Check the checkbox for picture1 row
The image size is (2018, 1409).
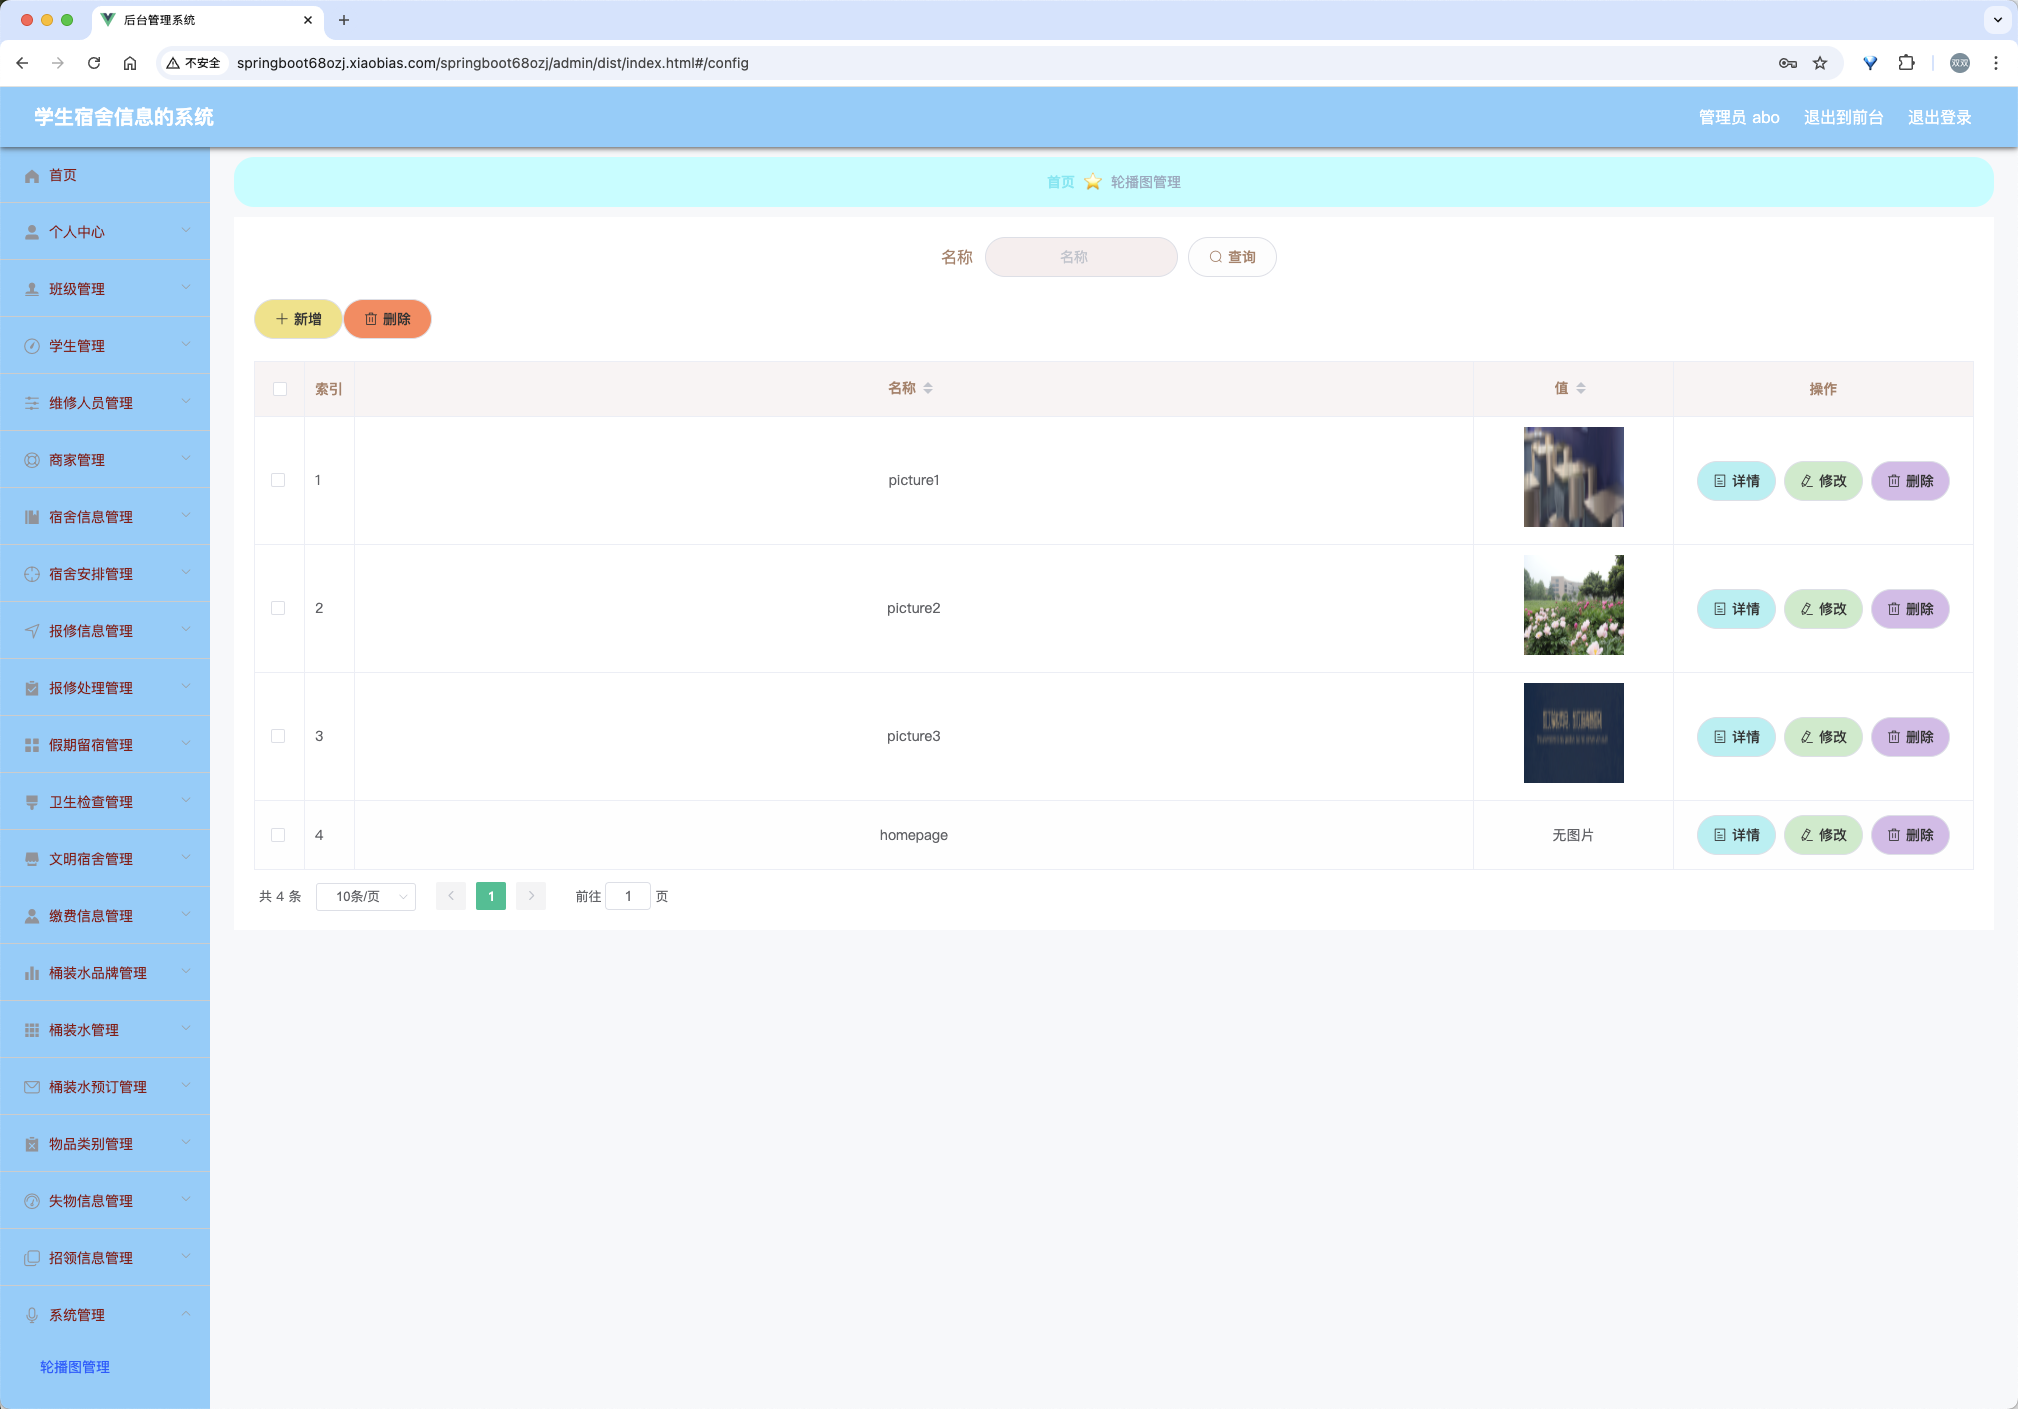click(278, 480)
